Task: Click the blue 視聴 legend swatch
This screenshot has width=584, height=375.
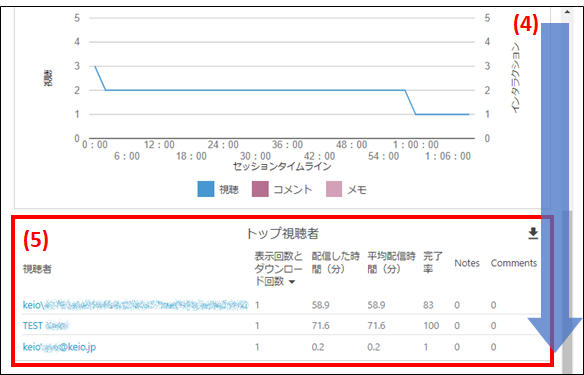Action: pyautogui.click(x=206, y=189)
